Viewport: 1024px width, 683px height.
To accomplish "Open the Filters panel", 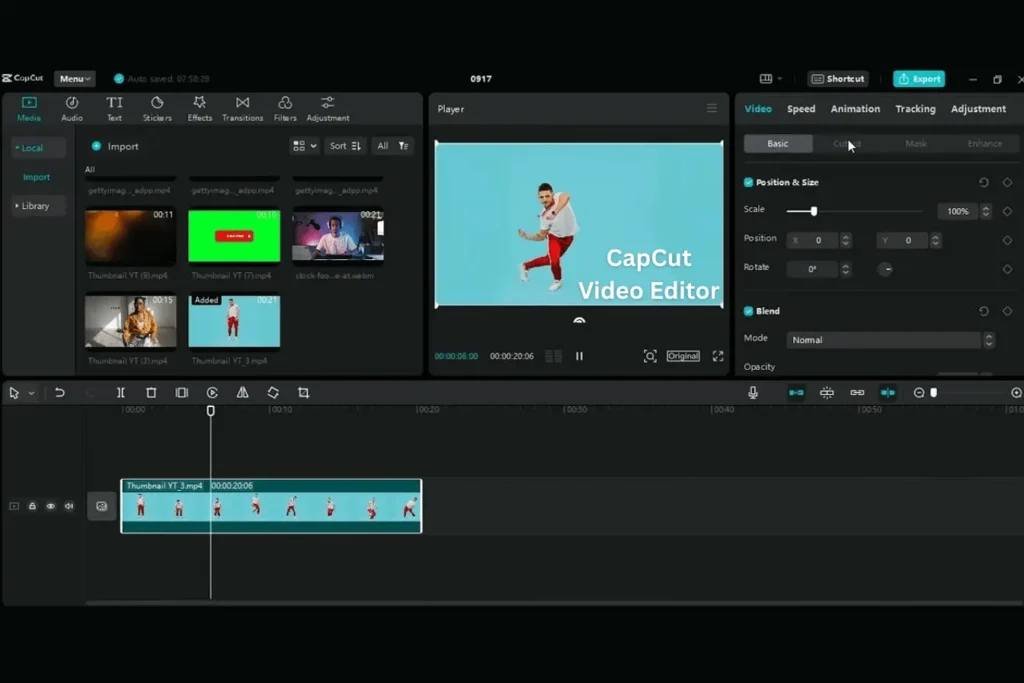I will click(x=285, y=109).
